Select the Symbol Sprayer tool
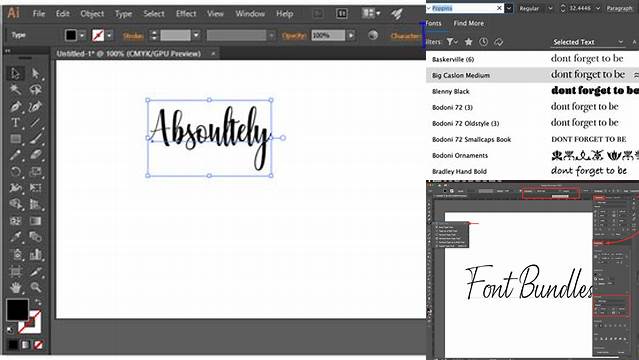This screenshot has width=639, height=360. coord(15,254)
